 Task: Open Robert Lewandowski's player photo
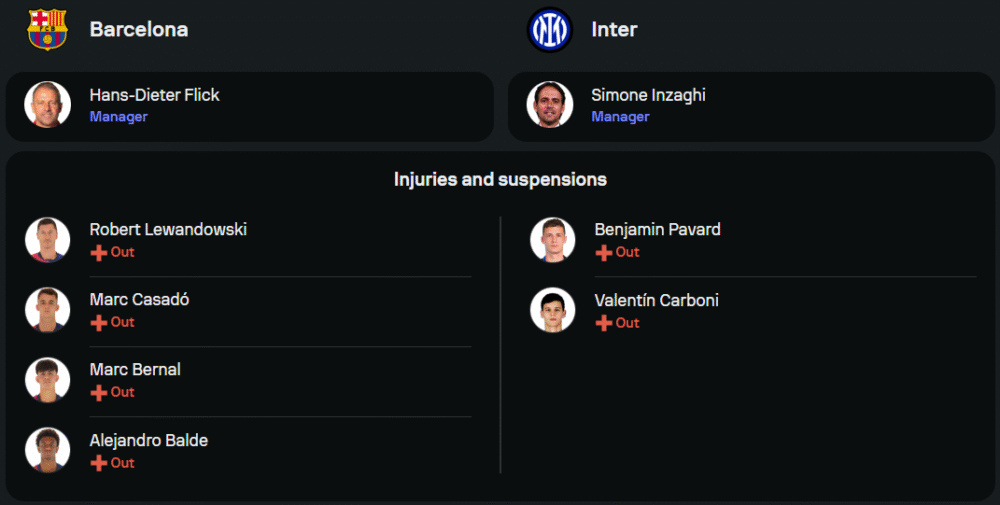point(47,240)
